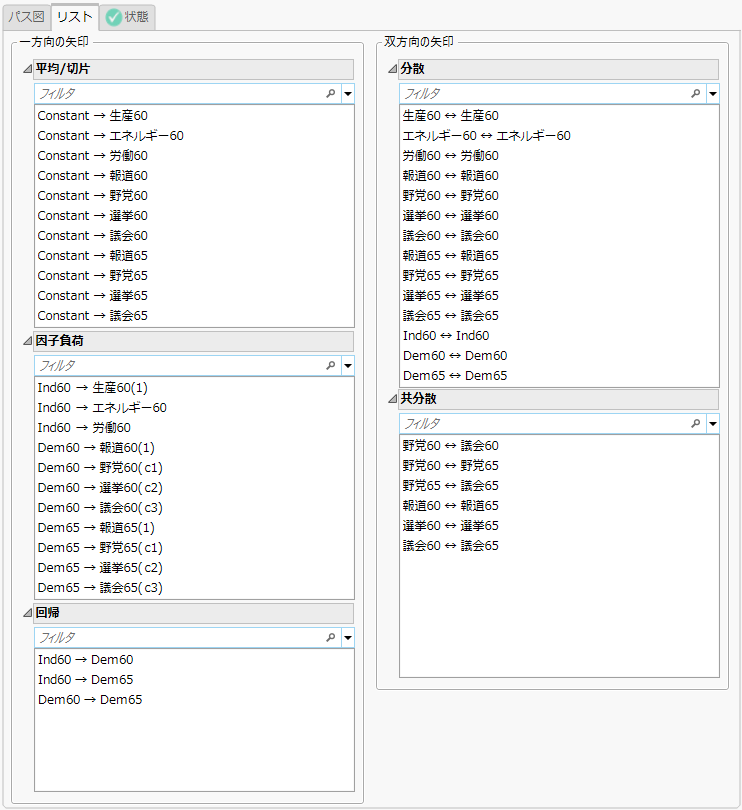
Task: Select covariance row 野党60 ↔ 野党65
Action: [x=559, y=466]
